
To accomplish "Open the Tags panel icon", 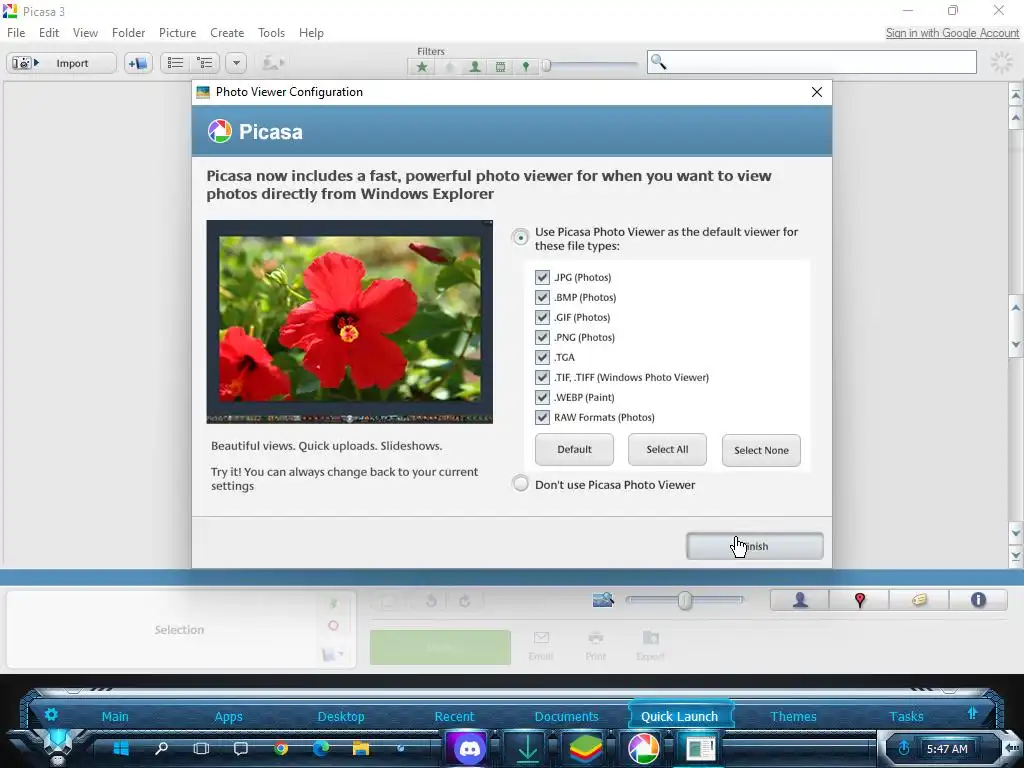I will coord(919,600).
